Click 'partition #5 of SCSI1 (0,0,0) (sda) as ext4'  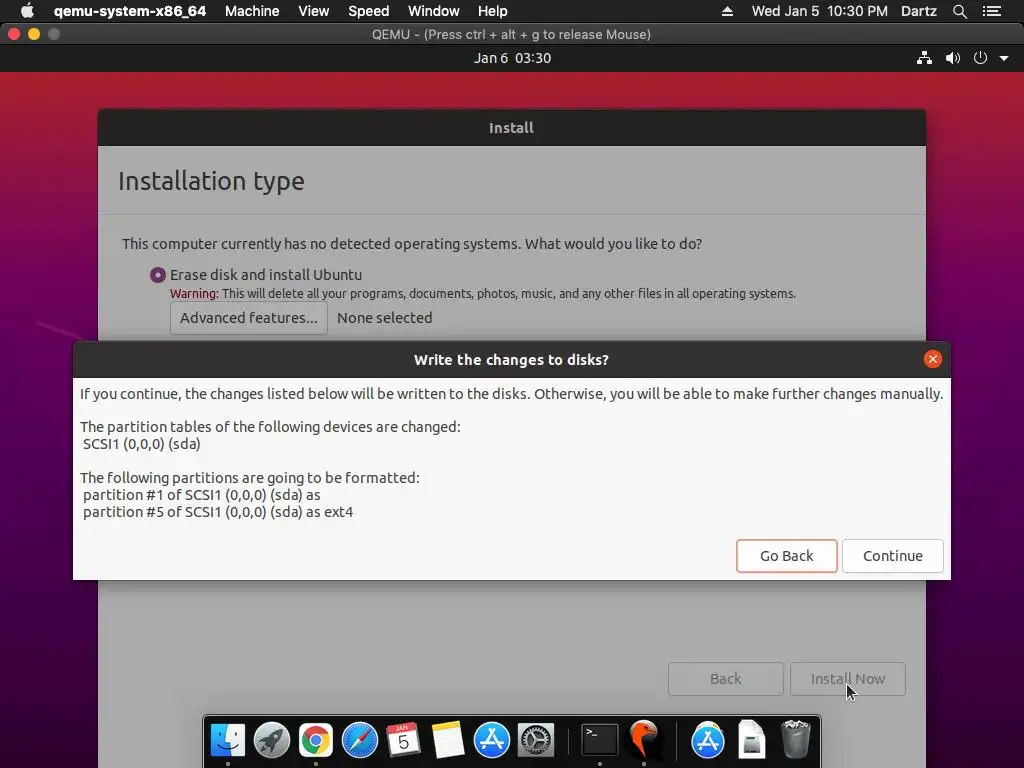[218, 512]
